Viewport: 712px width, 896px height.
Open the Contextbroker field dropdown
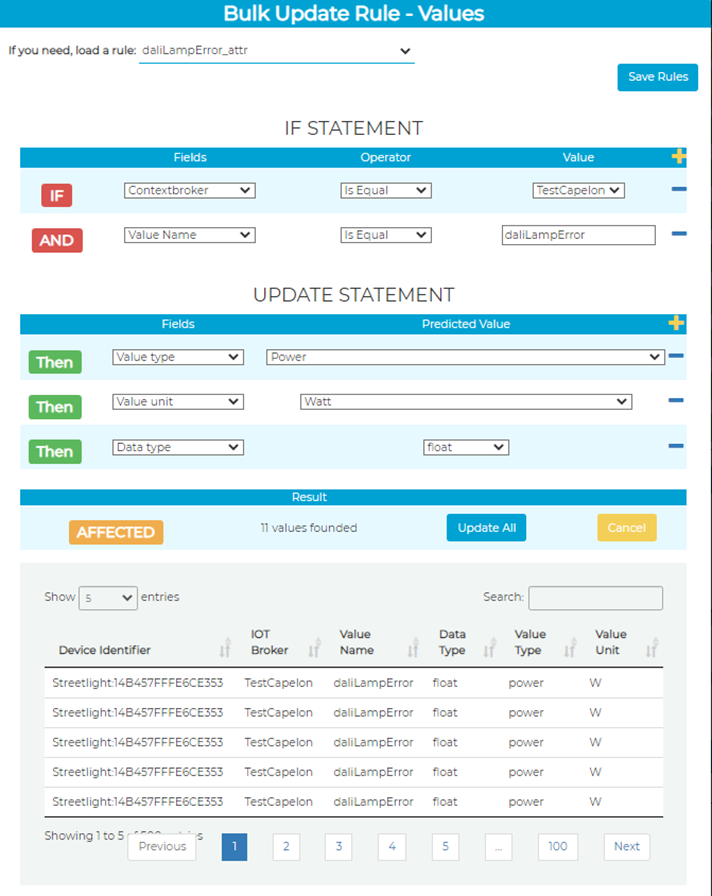point(190,190)
